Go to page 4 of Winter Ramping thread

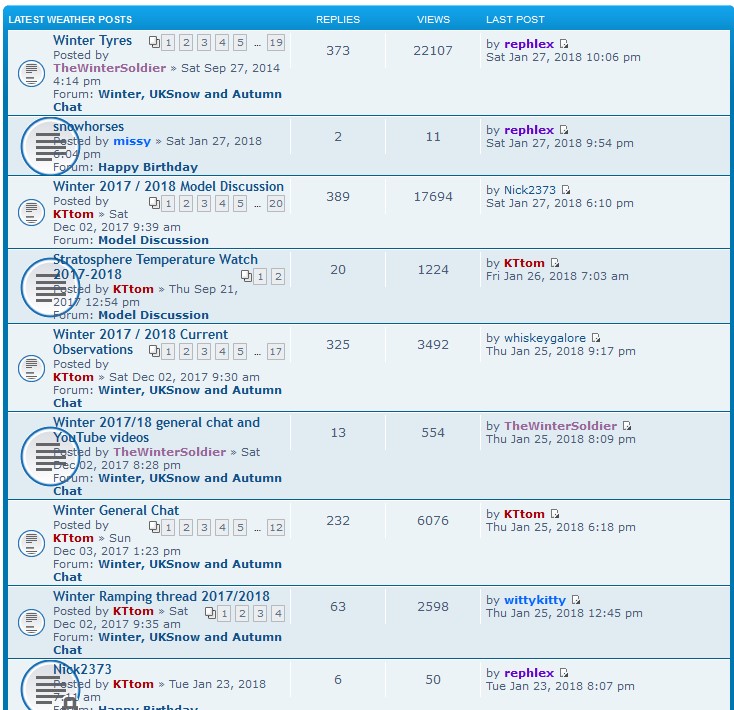tap(278, 614)
